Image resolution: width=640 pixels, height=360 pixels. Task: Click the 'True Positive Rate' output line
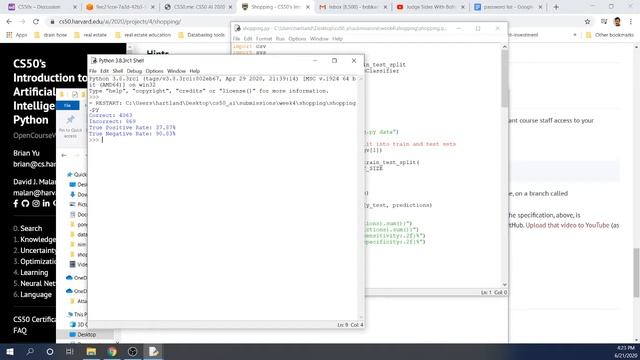[132, 127]
